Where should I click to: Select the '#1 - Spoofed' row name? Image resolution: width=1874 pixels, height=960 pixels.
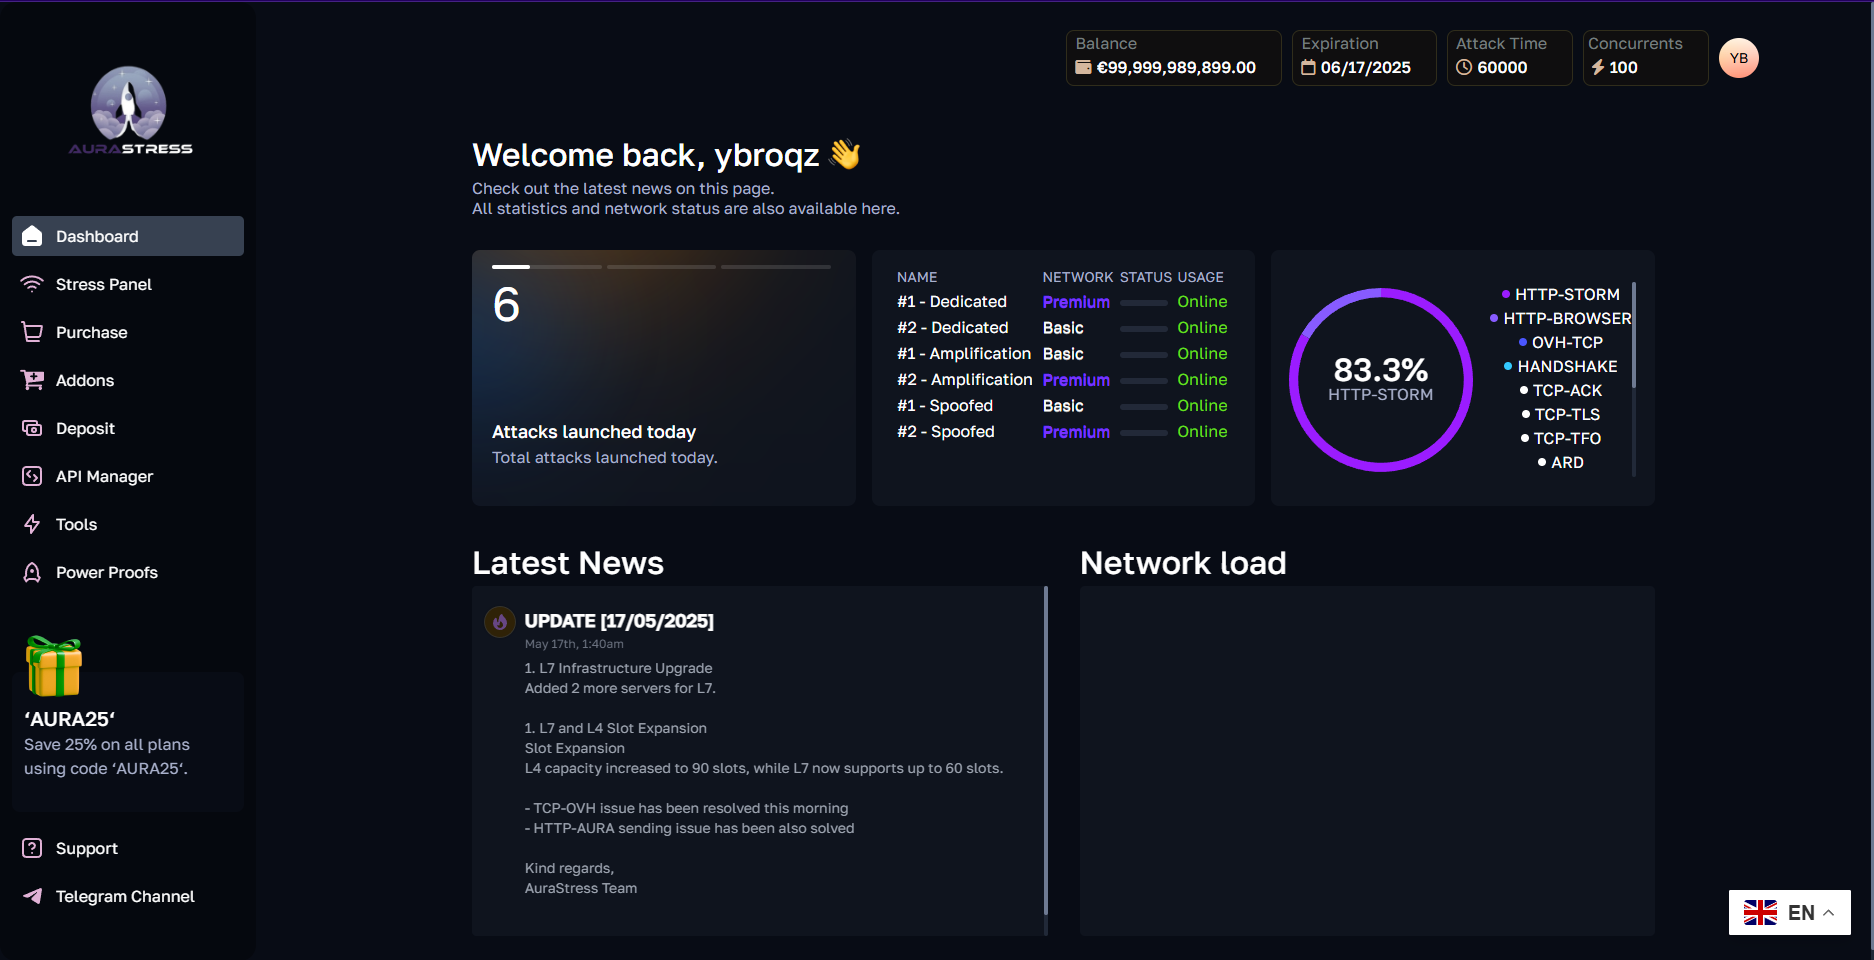pos(945,406)
